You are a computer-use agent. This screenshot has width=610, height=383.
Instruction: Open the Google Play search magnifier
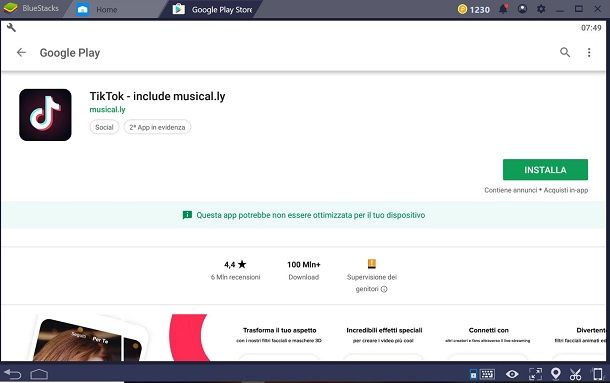[x=565, y=52]
